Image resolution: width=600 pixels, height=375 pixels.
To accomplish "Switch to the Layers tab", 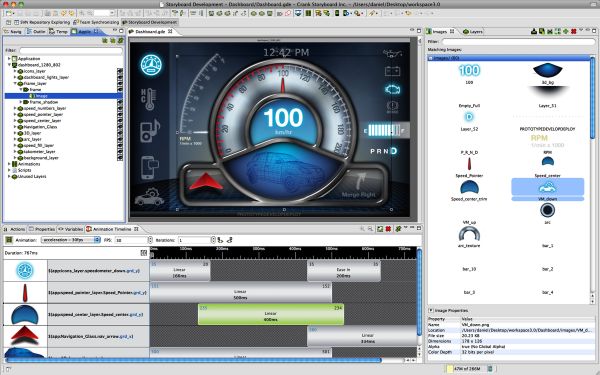I will pyautogui.click(x=473, y=31).
